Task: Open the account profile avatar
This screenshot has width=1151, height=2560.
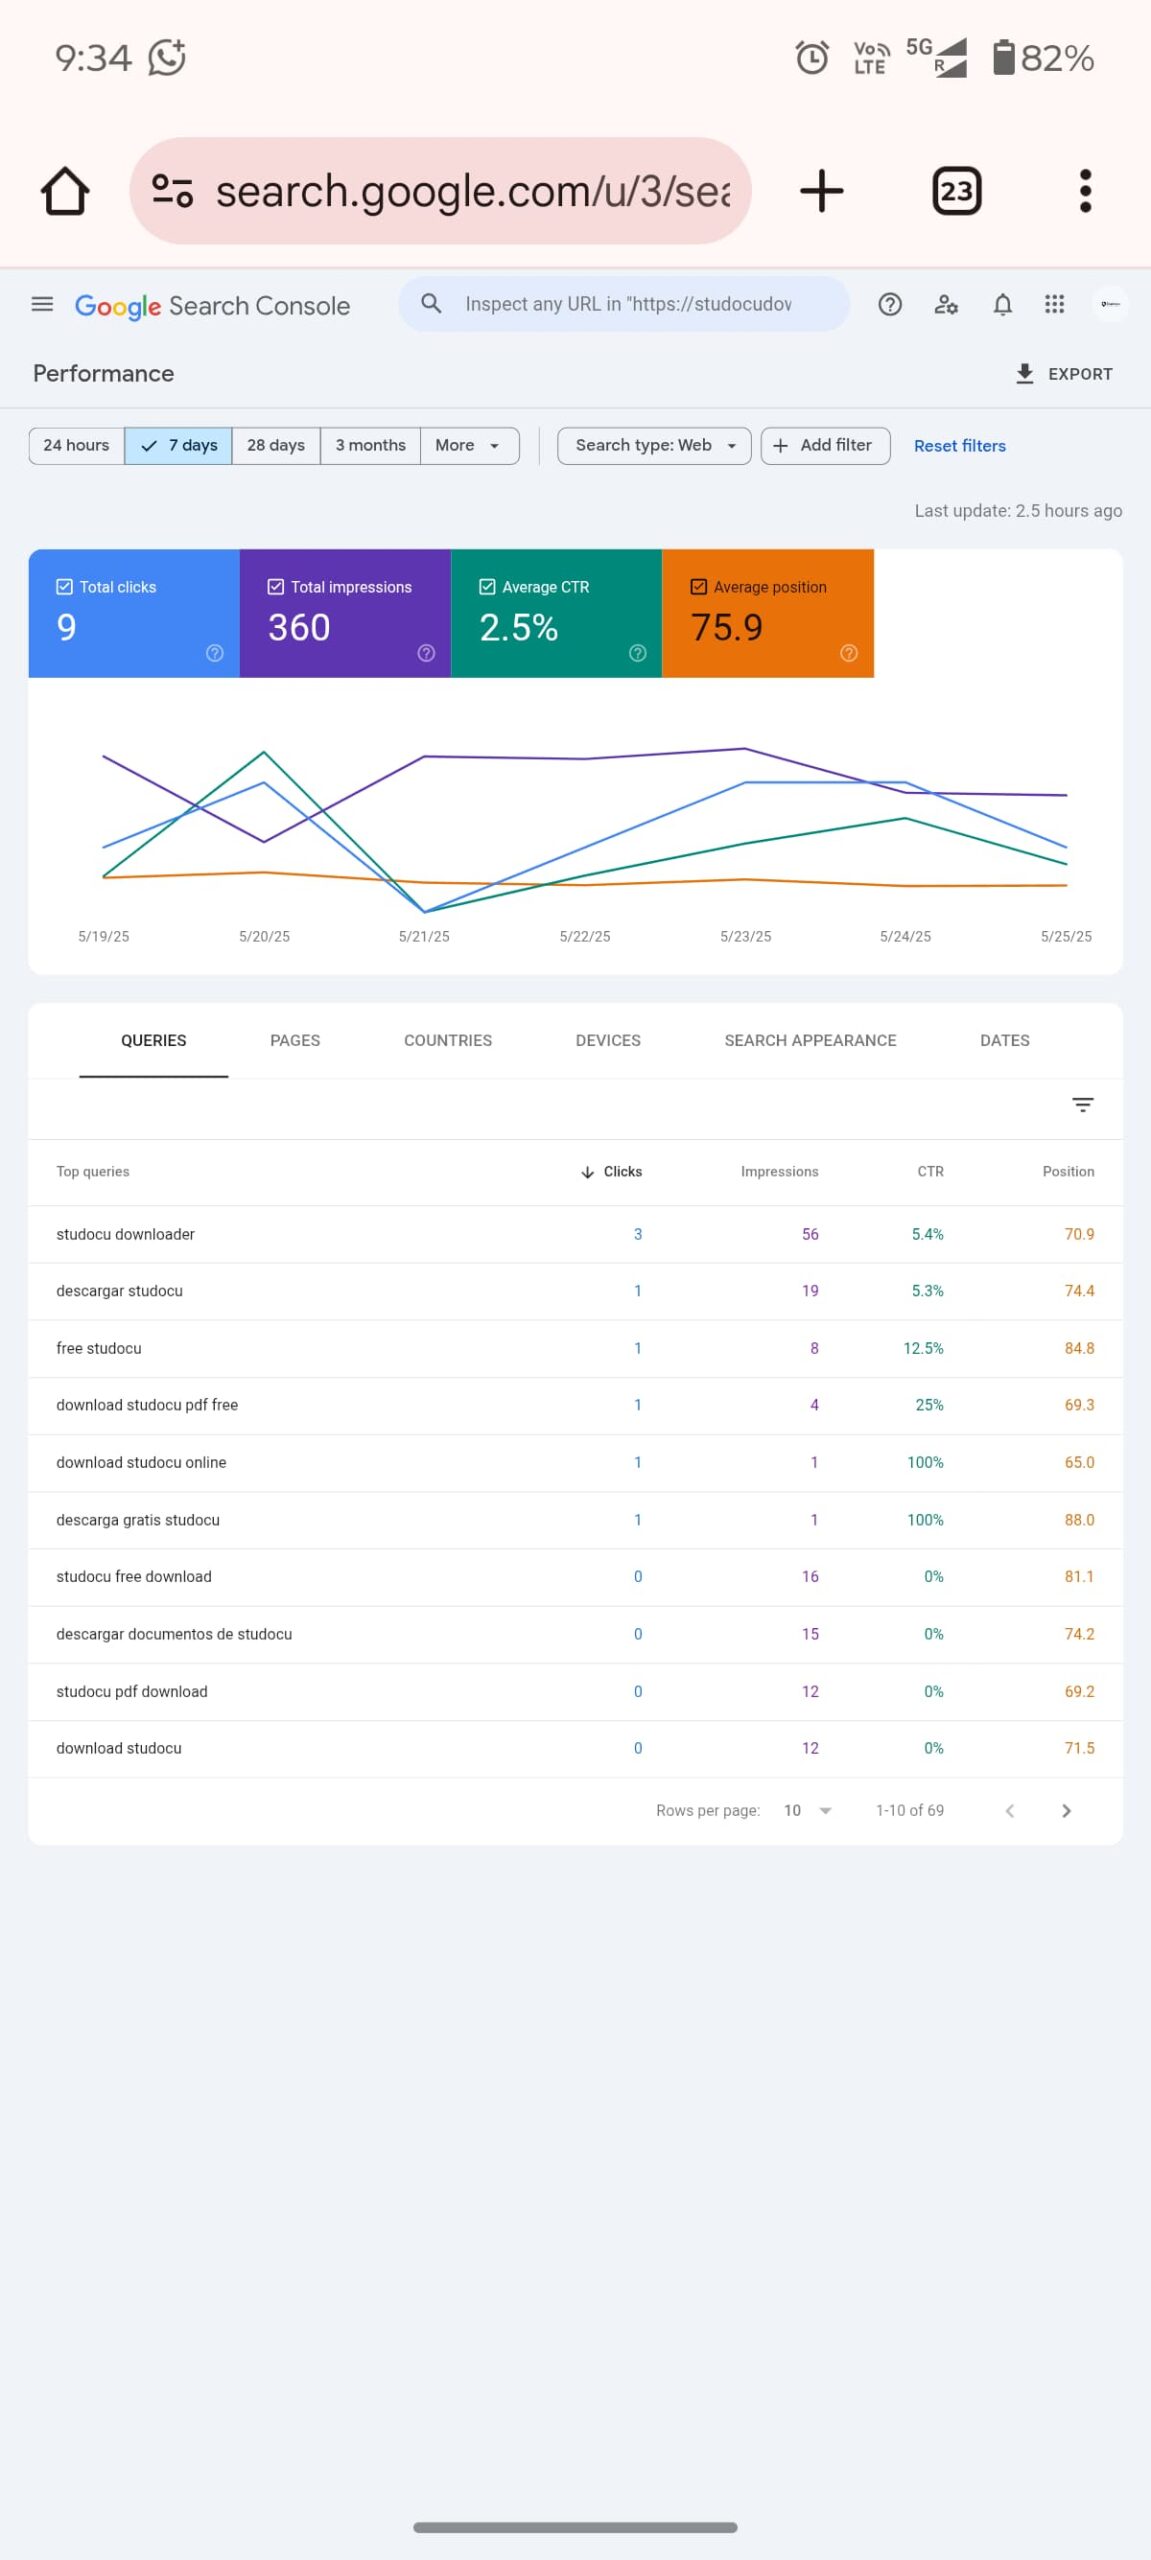Action: (x=1110, y=304)
